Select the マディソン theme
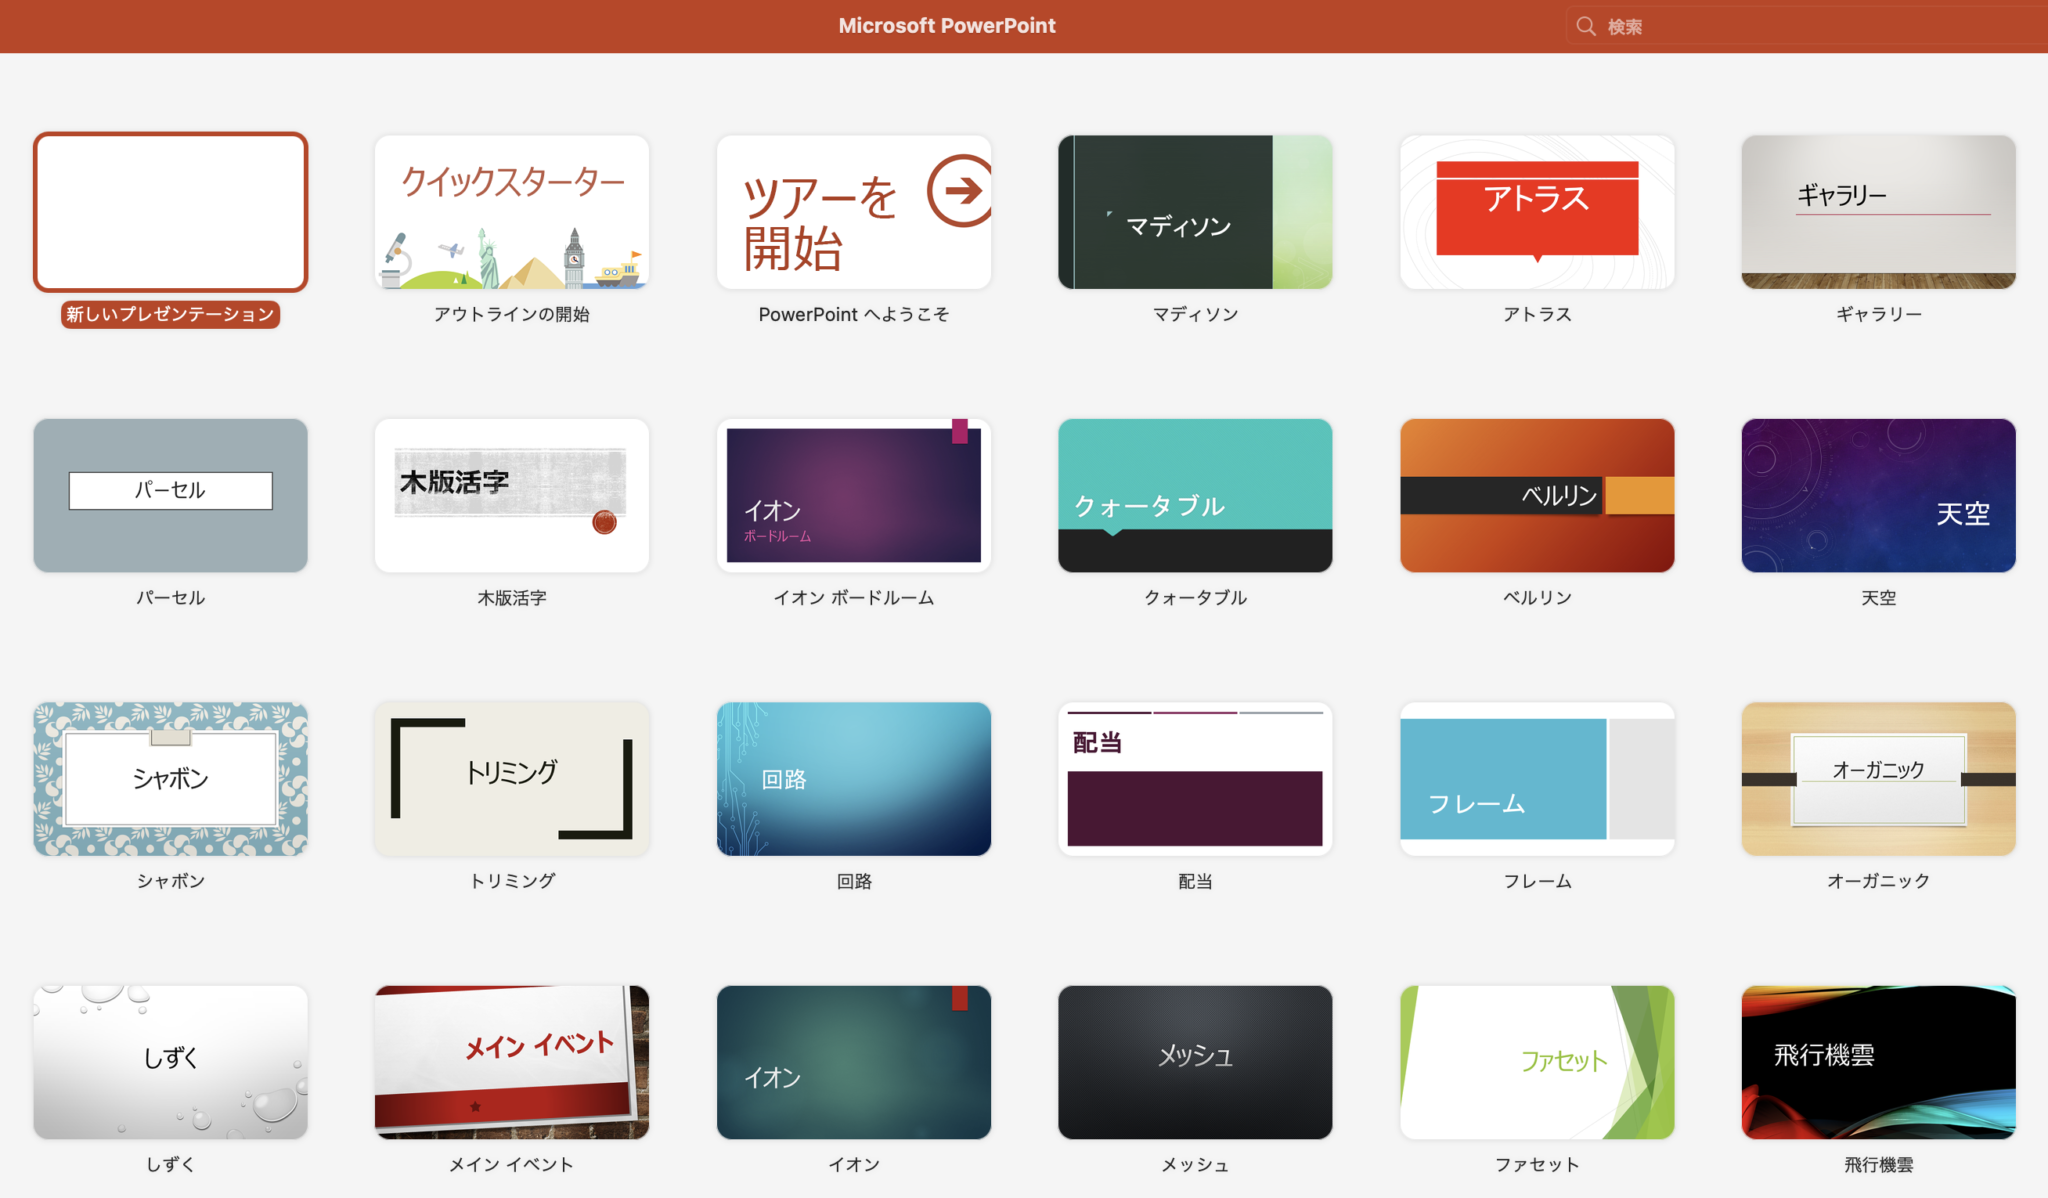This screenshot has width=2048, height=1198. click(x=1195, y=212)
